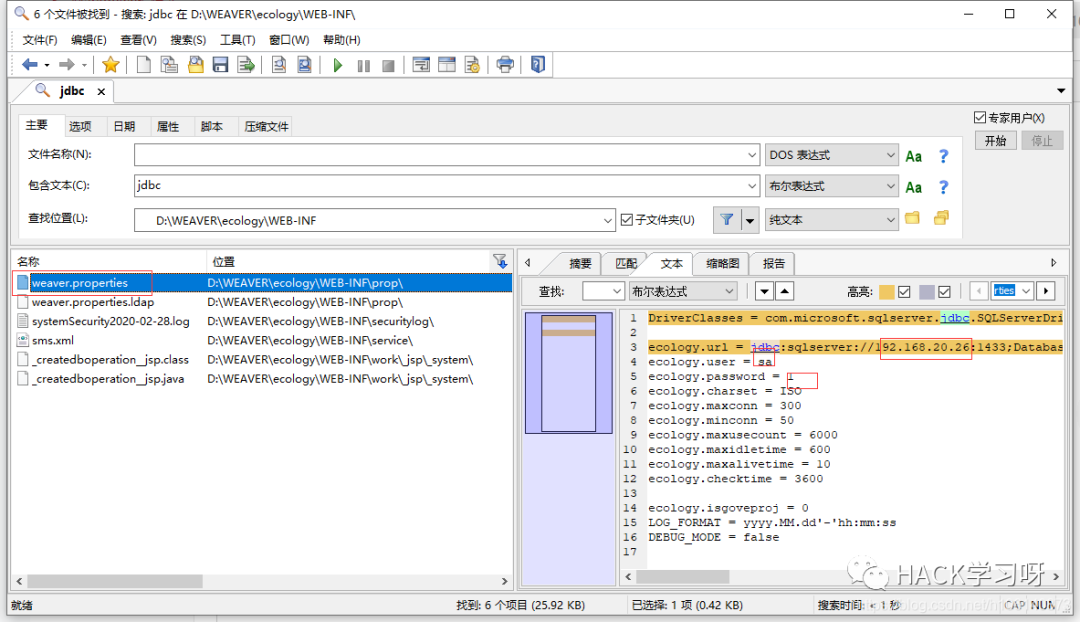
Task: Click the filter funnel icon
Action: click(727, 220)
